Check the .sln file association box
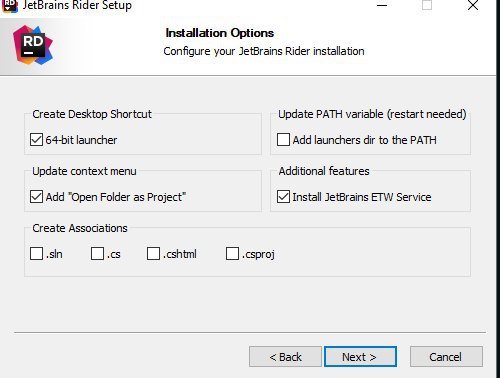Image resolution: width=500 pixels, height=378 pixels. coord(36,254)
